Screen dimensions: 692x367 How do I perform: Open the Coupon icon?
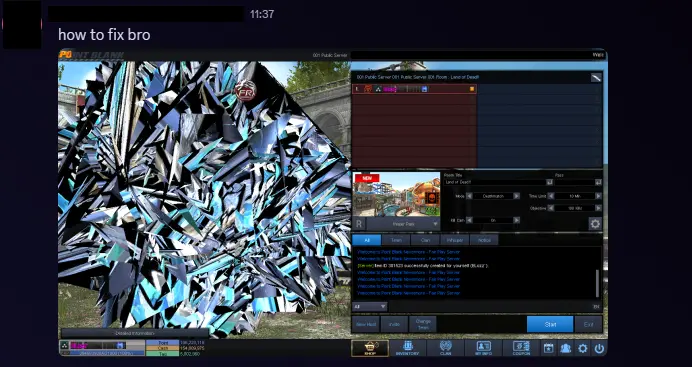[x=521, y=348]
